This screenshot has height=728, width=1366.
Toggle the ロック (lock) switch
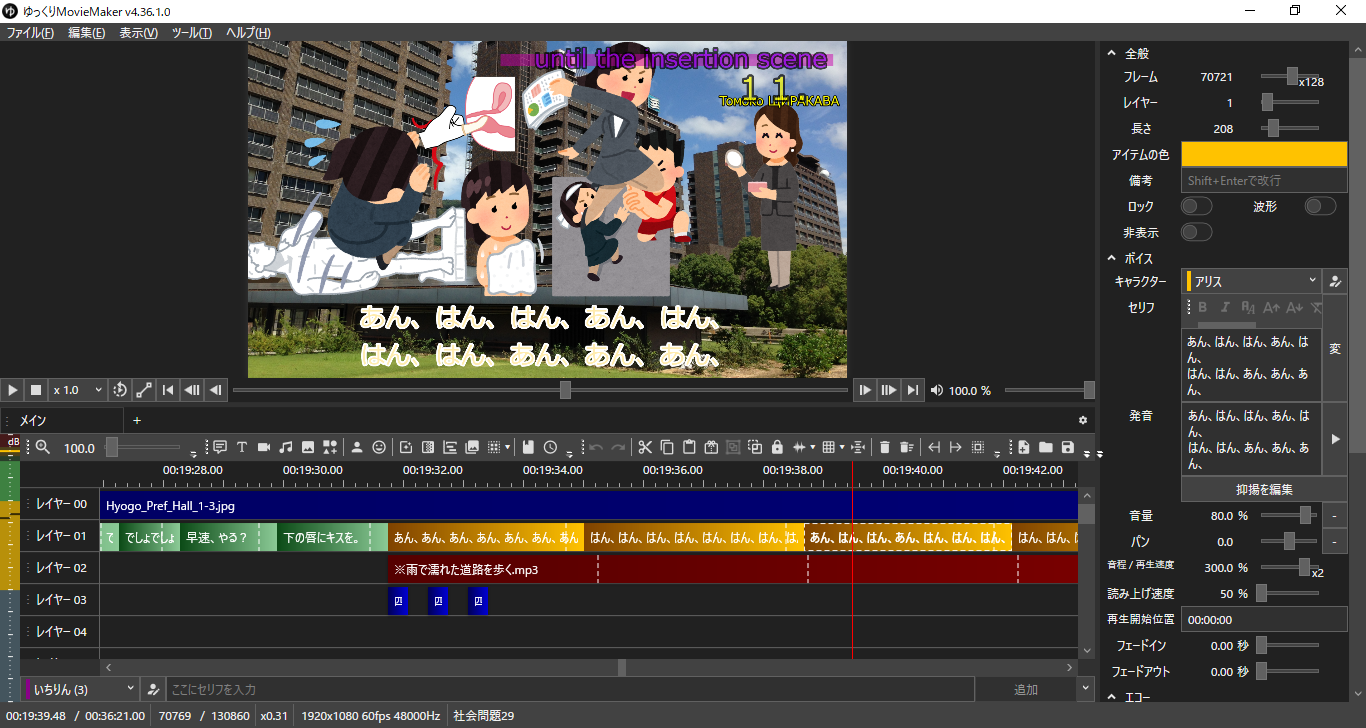[1196, 206]
